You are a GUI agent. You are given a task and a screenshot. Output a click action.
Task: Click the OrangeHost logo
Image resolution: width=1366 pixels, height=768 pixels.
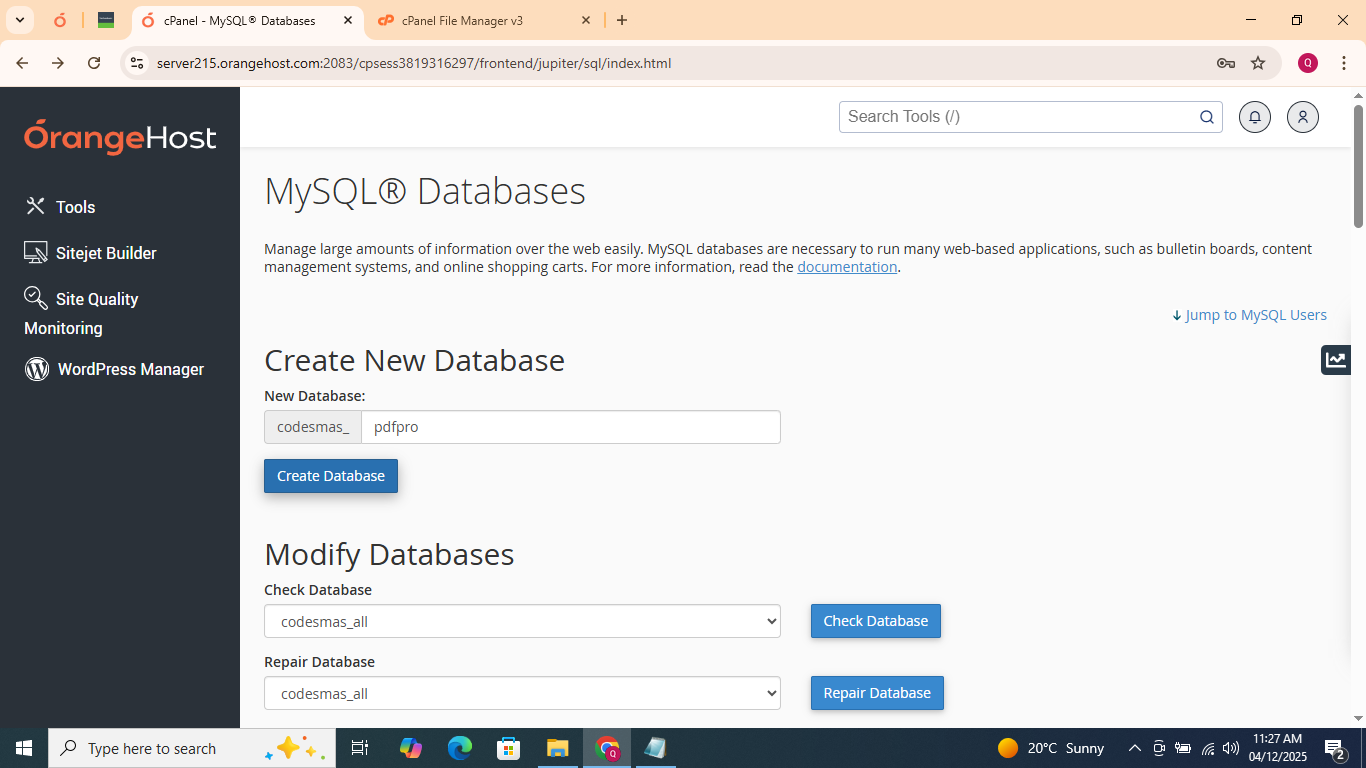coord(120,138)
